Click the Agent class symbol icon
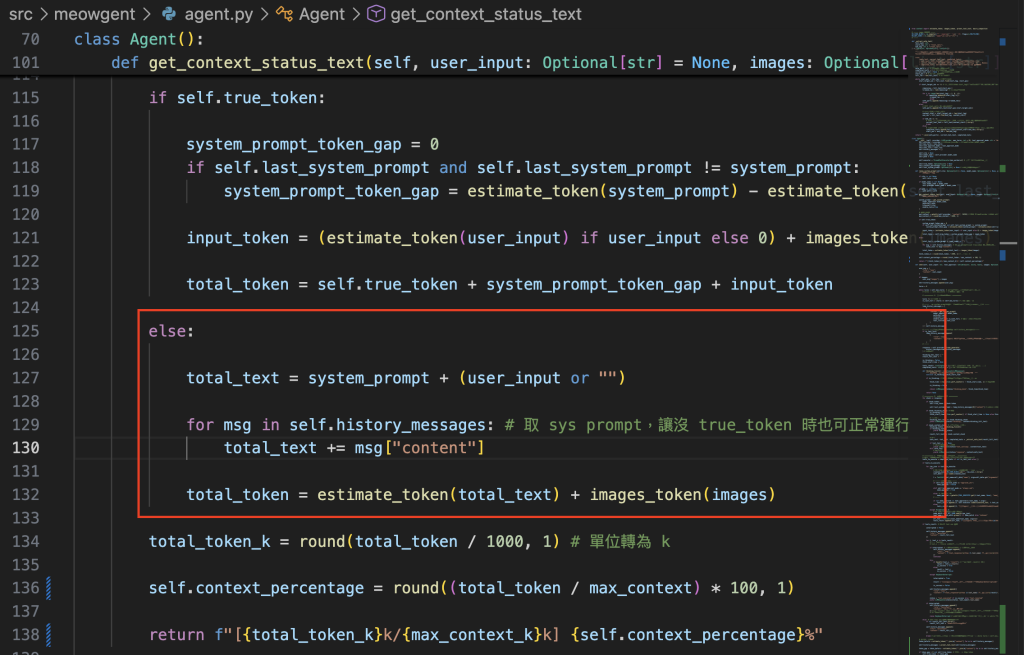Viewport: 1024px width, 655px height. 284,14
